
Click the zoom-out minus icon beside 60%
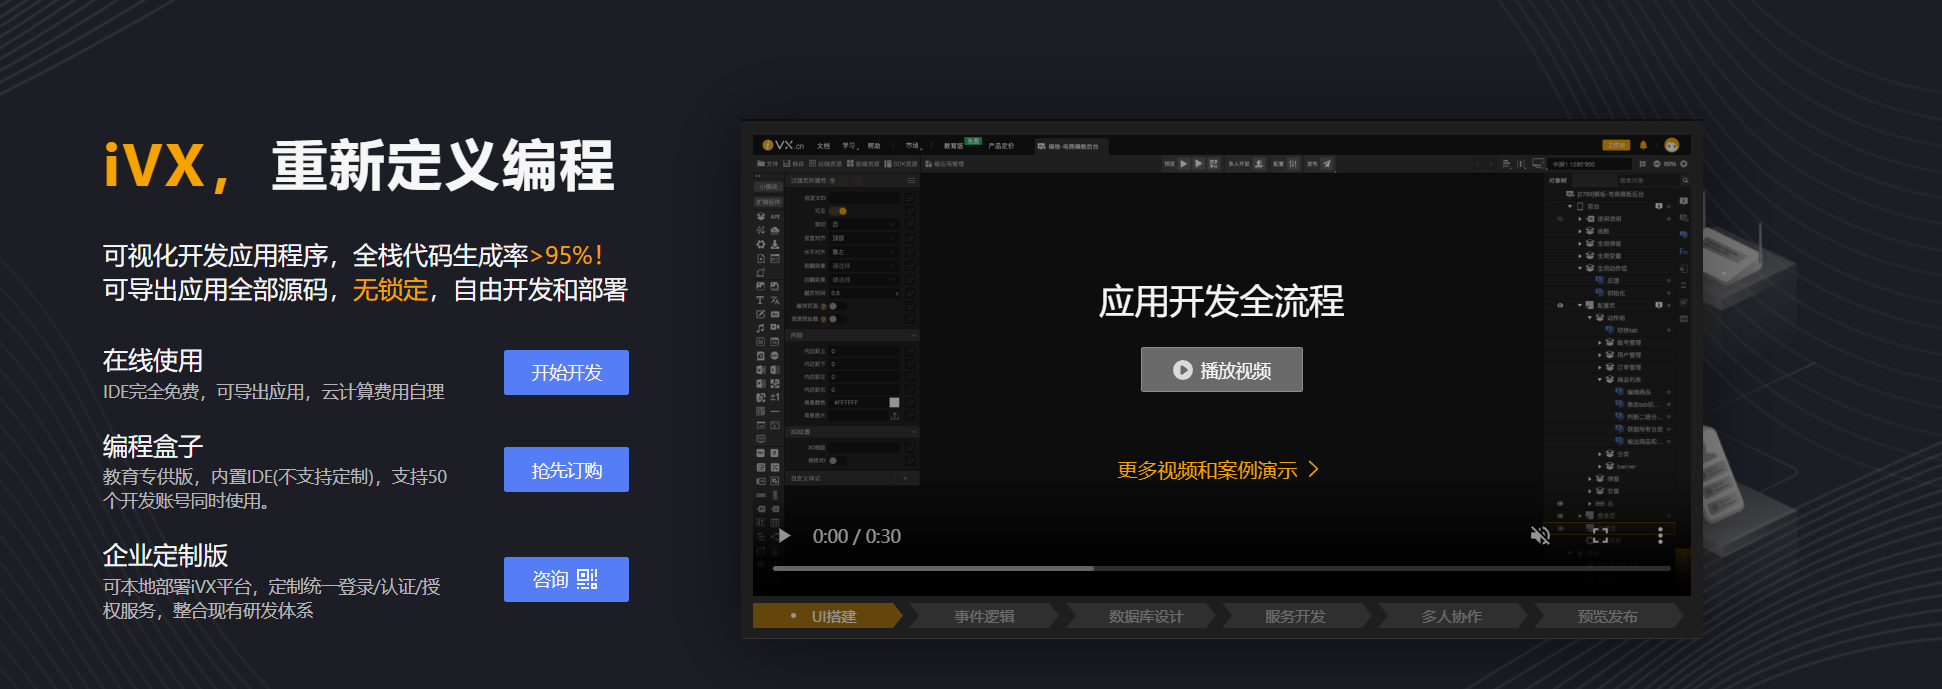(x=1657, y=164)
